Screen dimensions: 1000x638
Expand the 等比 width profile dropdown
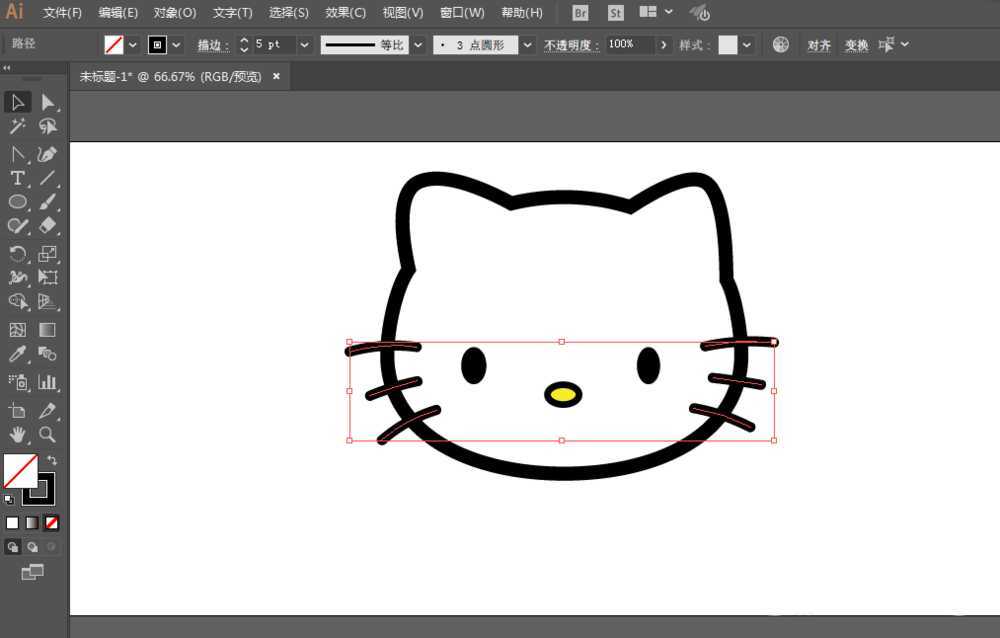[418, 44]
